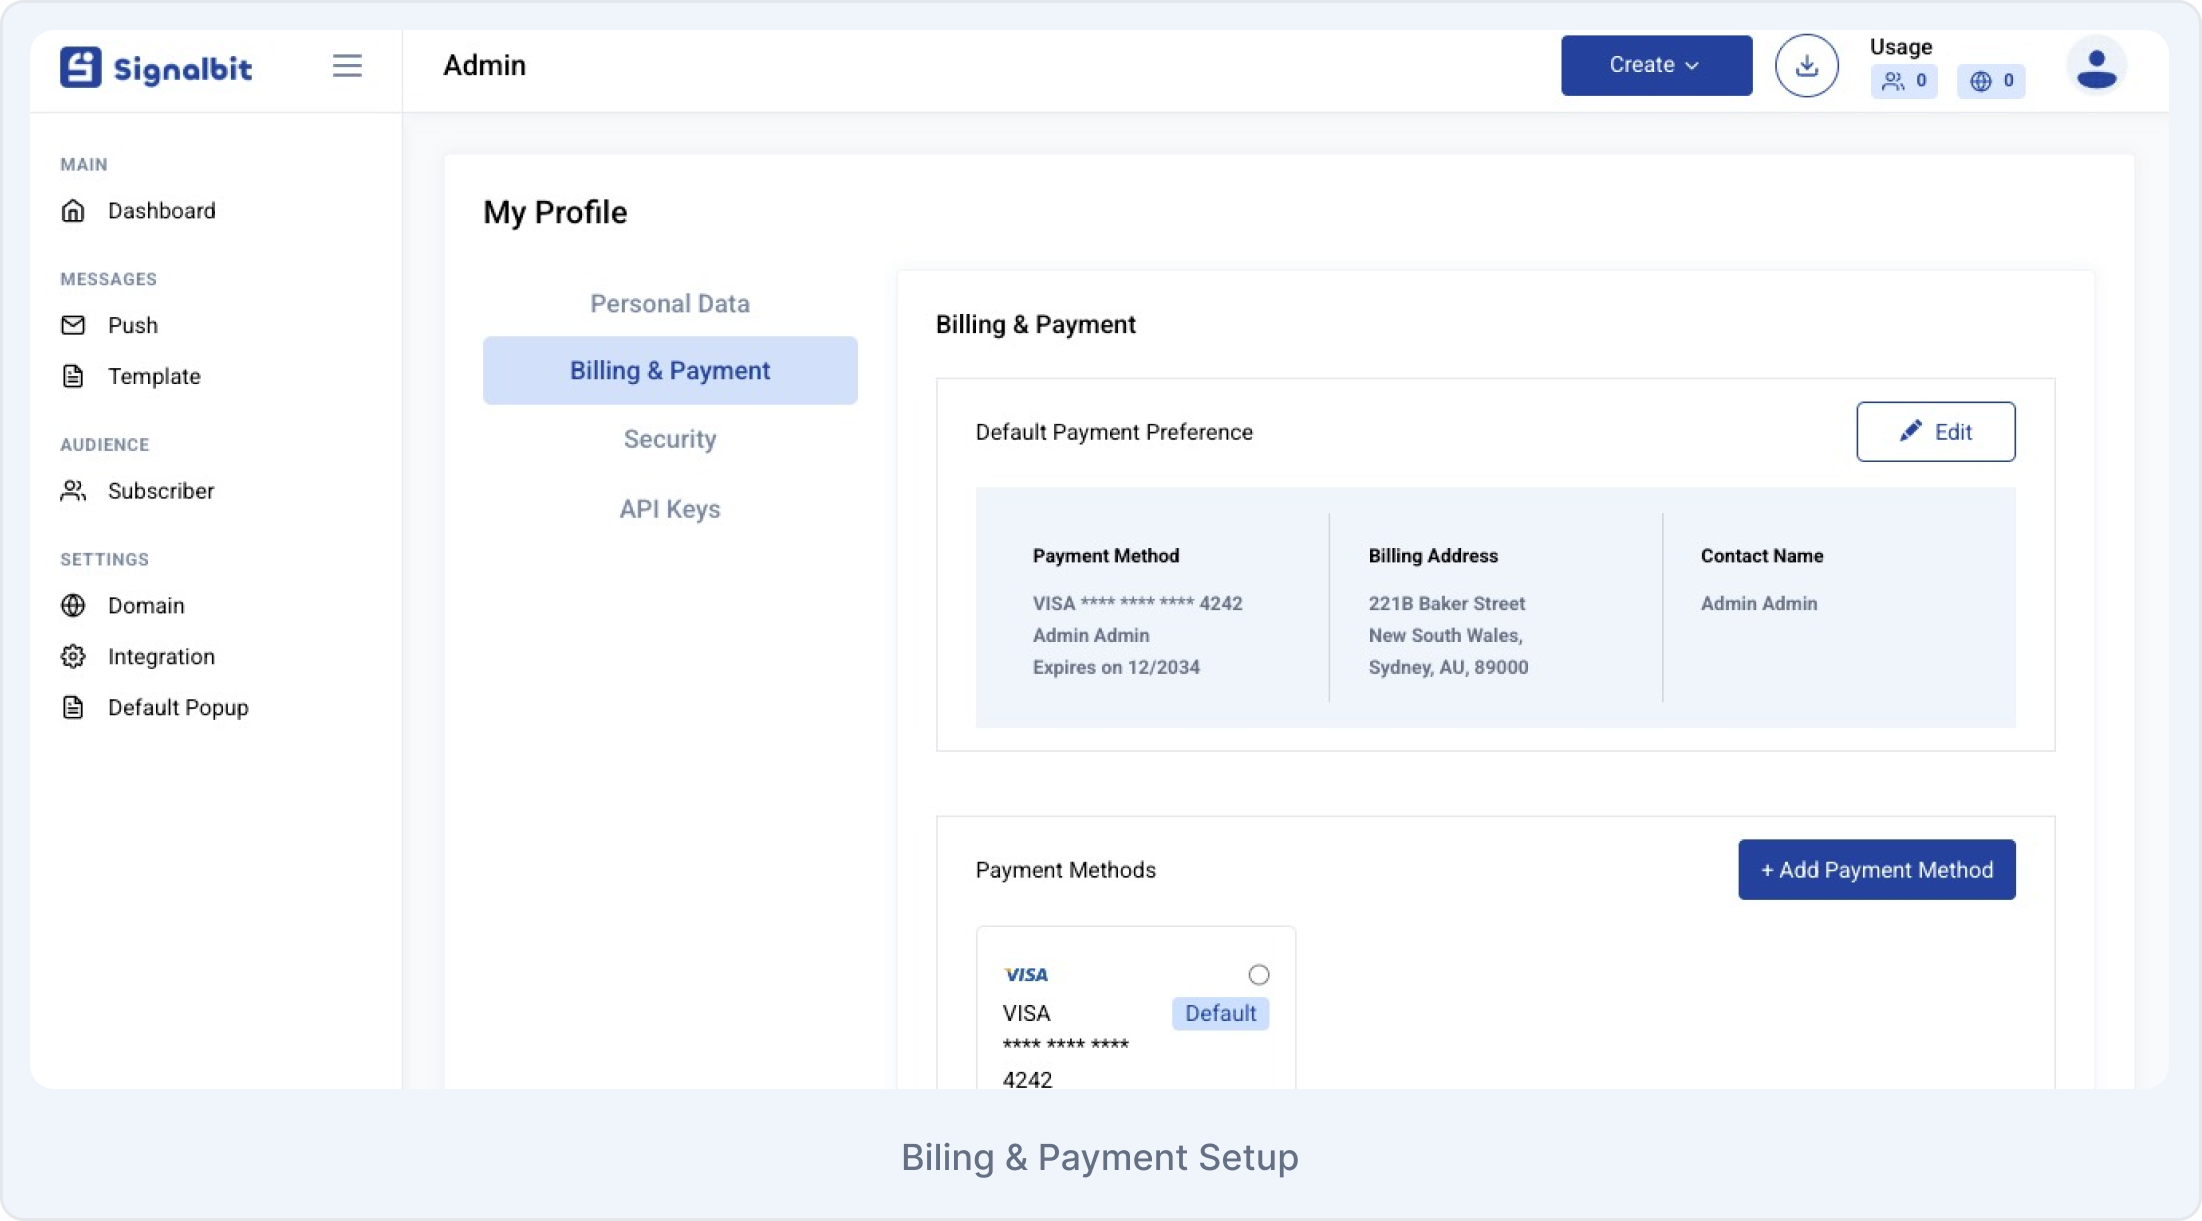Check the subscriber usage counter
2202x1221 pixels.
point(1903,82)
